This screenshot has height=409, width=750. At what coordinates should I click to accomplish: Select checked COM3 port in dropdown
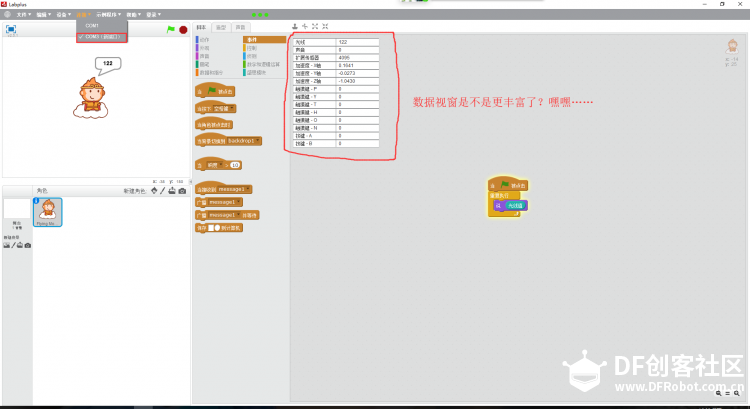coord(102,37)
